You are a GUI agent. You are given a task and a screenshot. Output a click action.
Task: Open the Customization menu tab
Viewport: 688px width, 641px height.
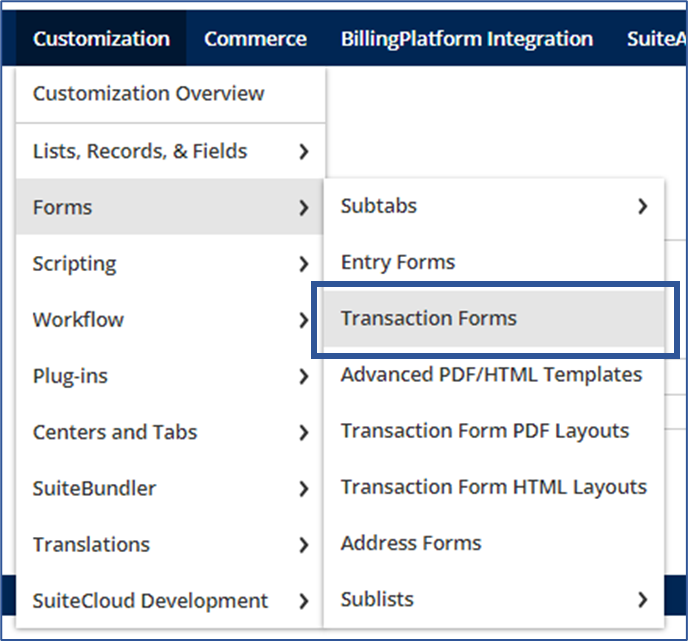tap(101, 39)
